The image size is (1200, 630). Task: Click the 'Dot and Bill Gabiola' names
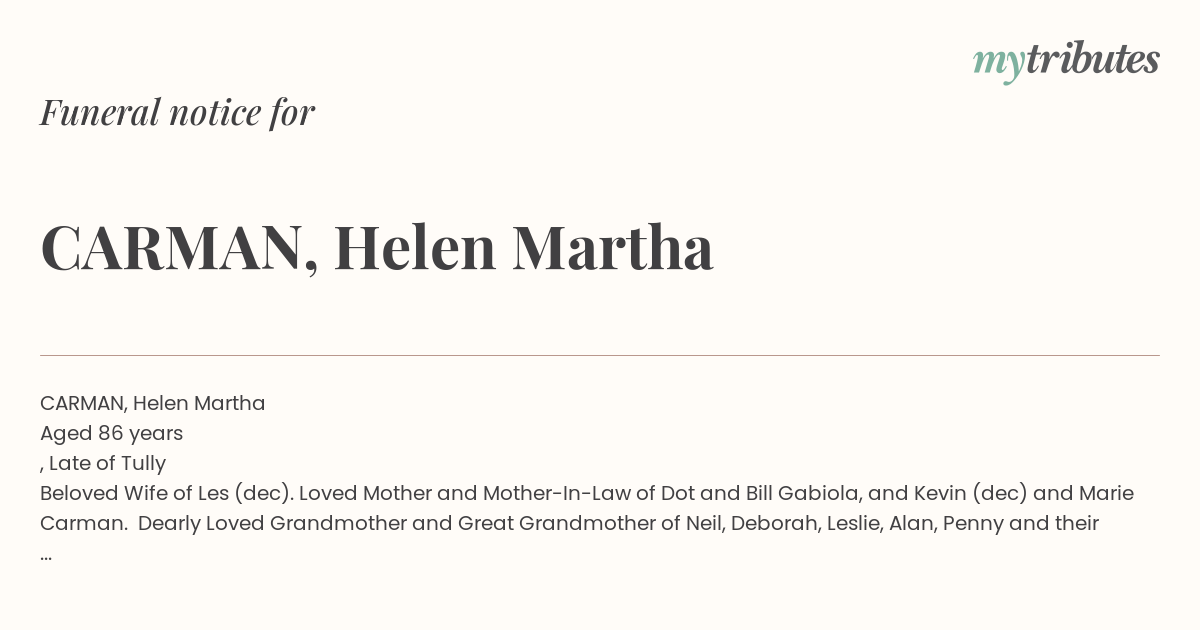758,493
